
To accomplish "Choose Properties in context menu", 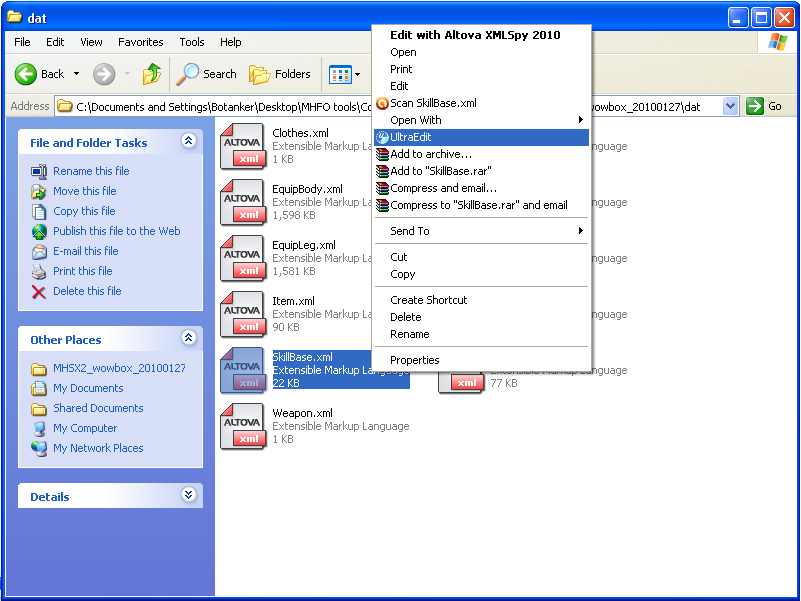I will 481,360.
